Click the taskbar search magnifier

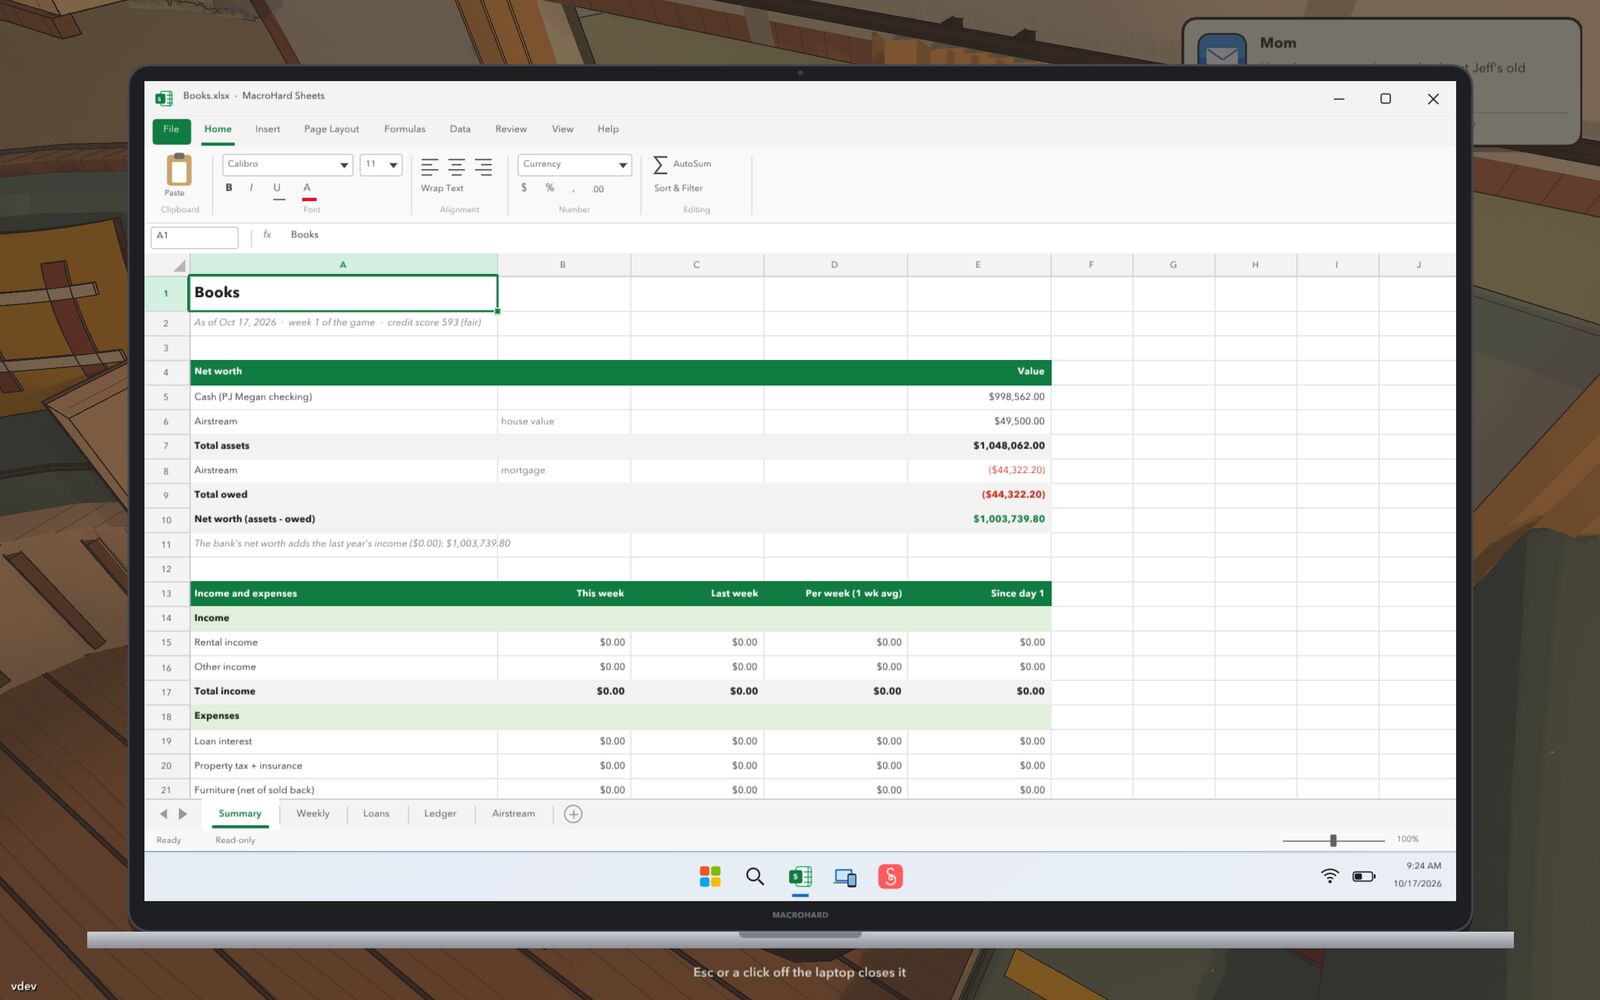pos(755,877)
